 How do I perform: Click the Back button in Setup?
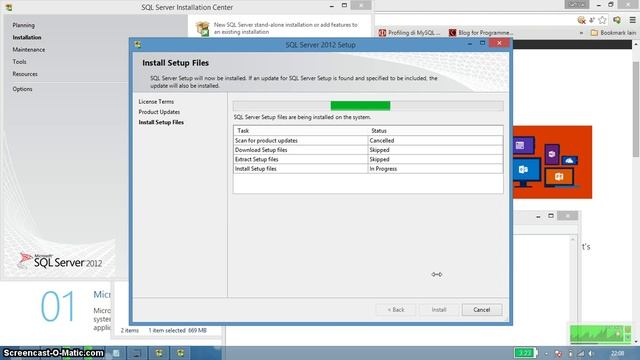pos(396,310)
